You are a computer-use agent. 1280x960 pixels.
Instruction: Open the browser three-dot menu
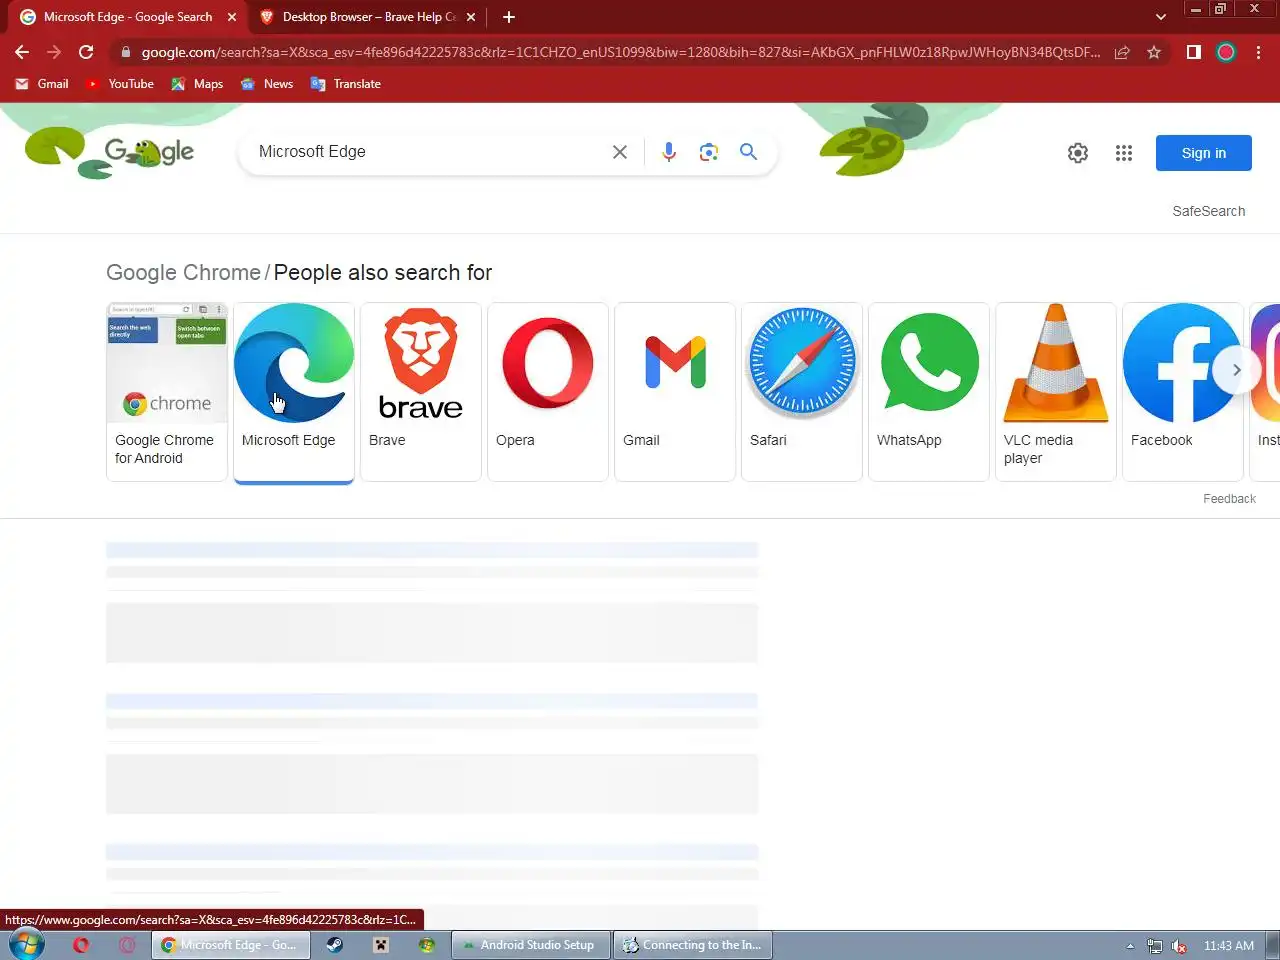[1258, 52]
